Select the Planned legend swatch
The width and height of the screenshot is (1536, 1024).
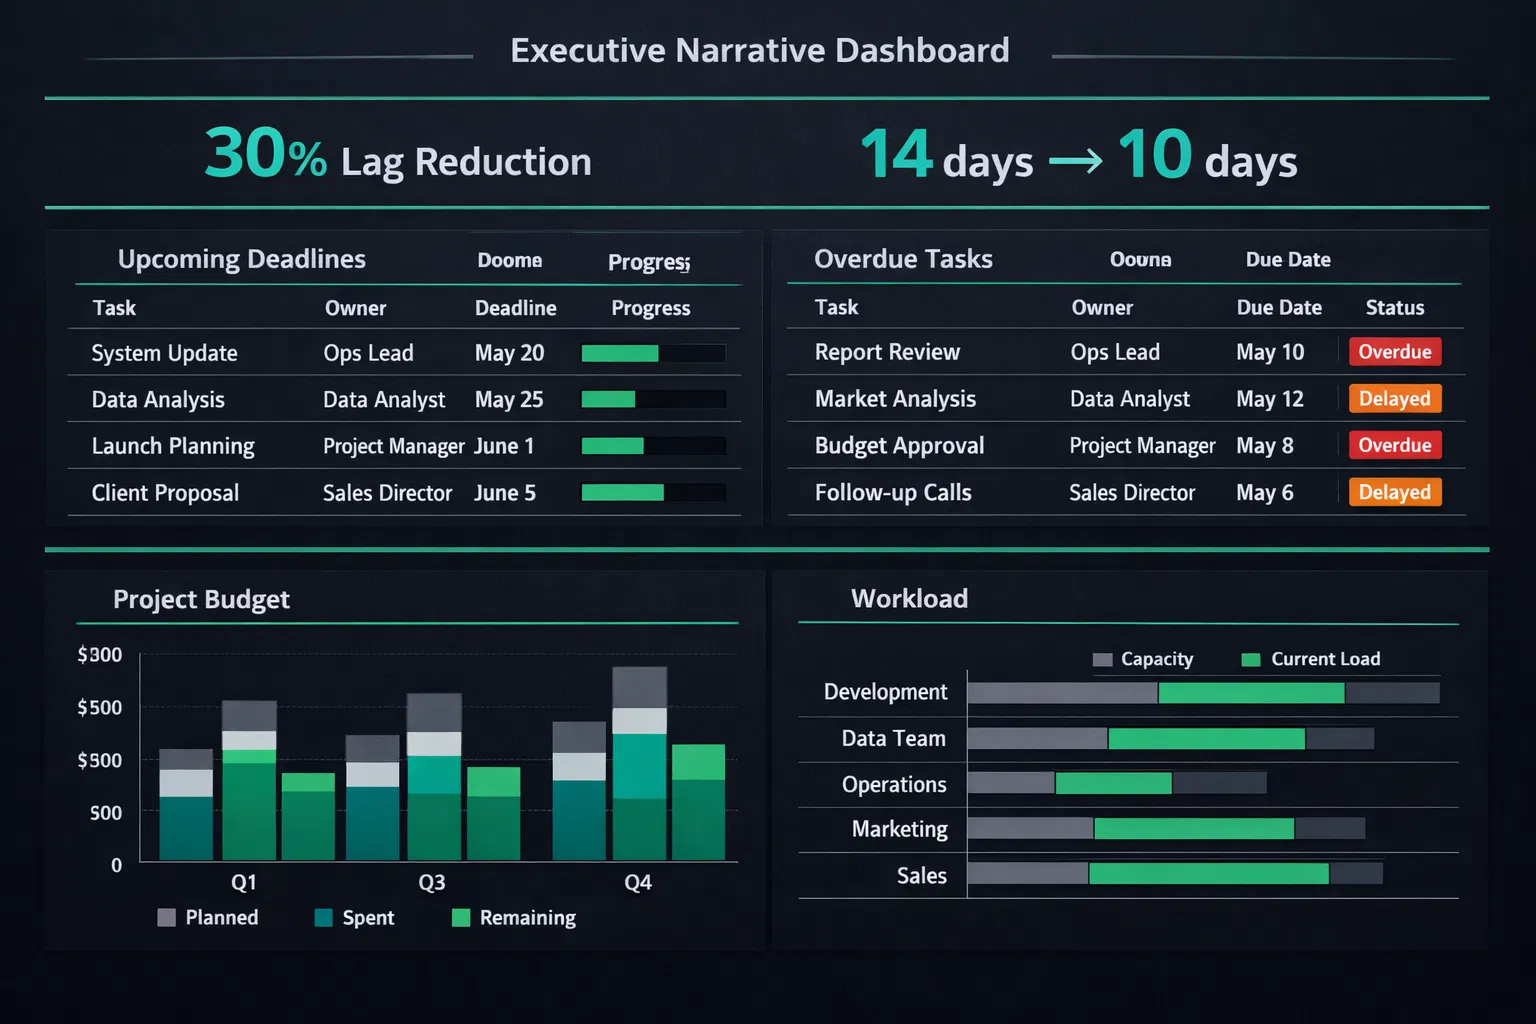166,917
